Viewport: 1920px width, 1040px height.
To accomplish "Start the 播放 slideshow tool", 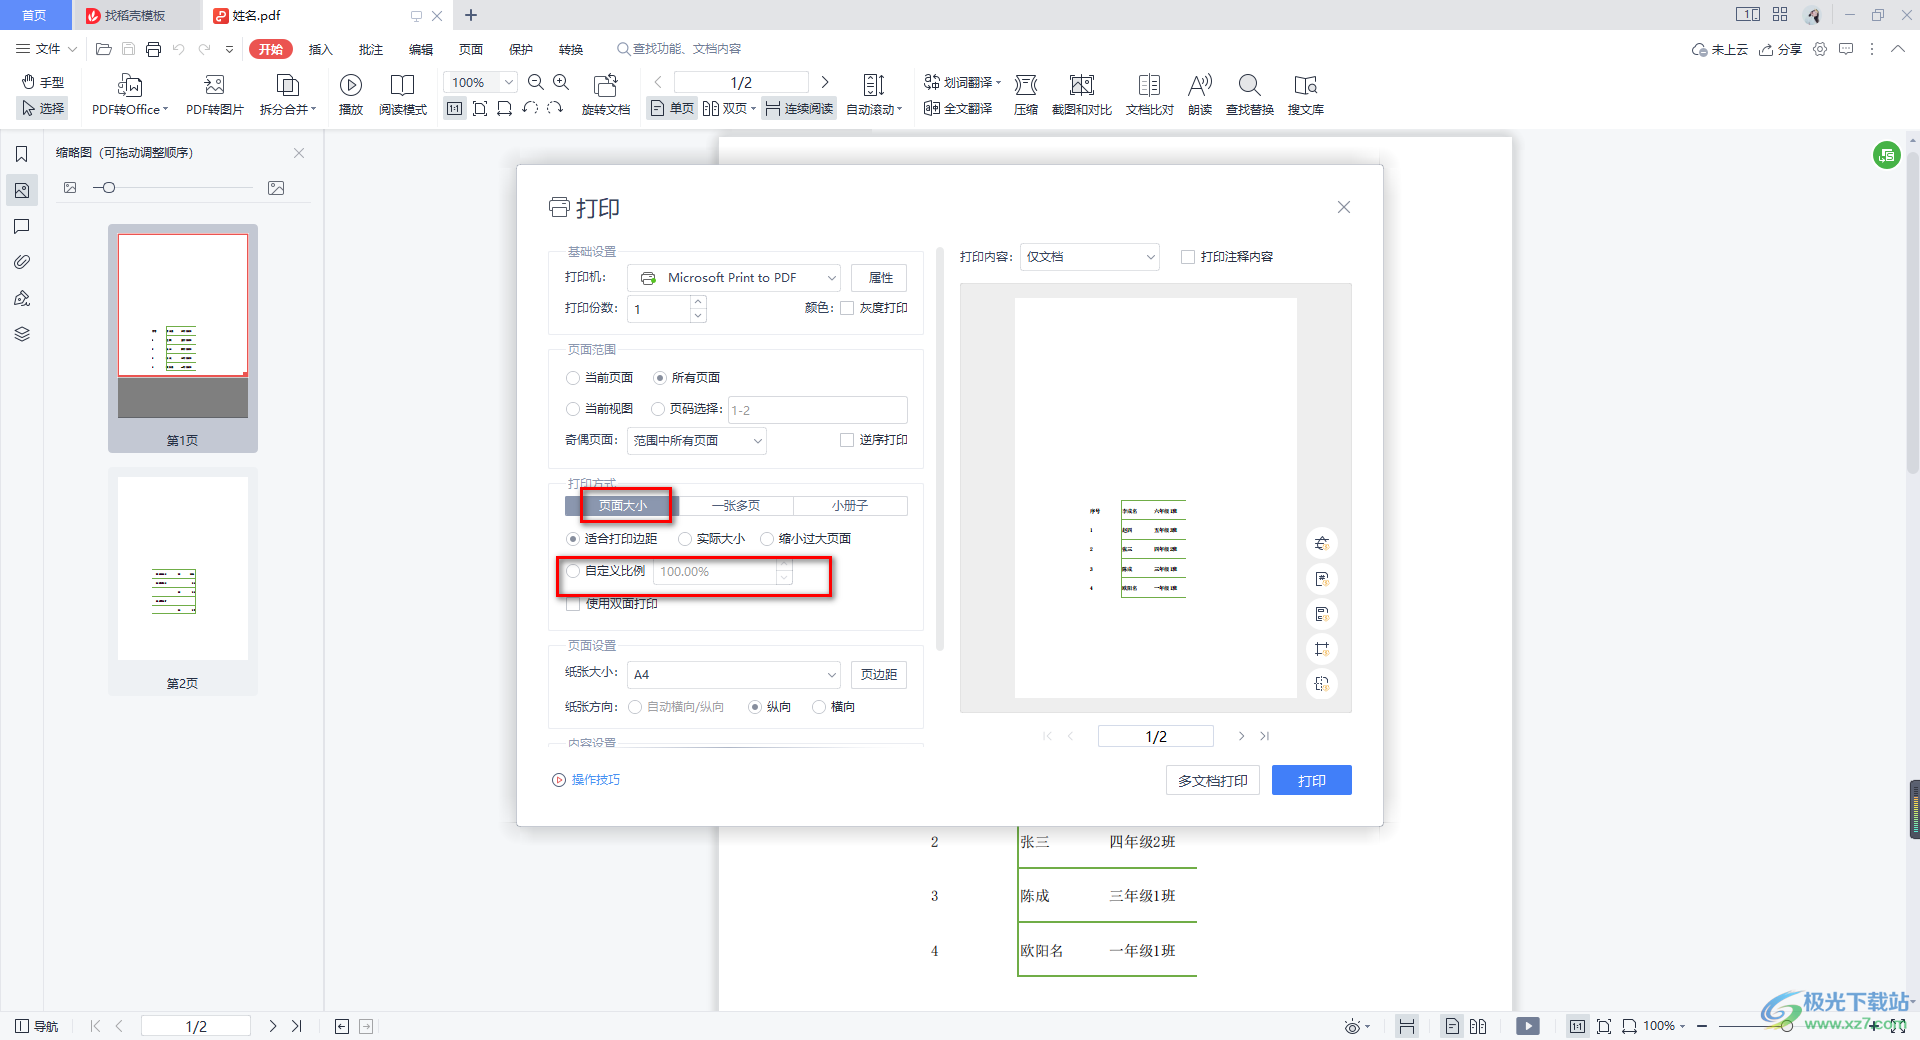I will tap(351, 95).
